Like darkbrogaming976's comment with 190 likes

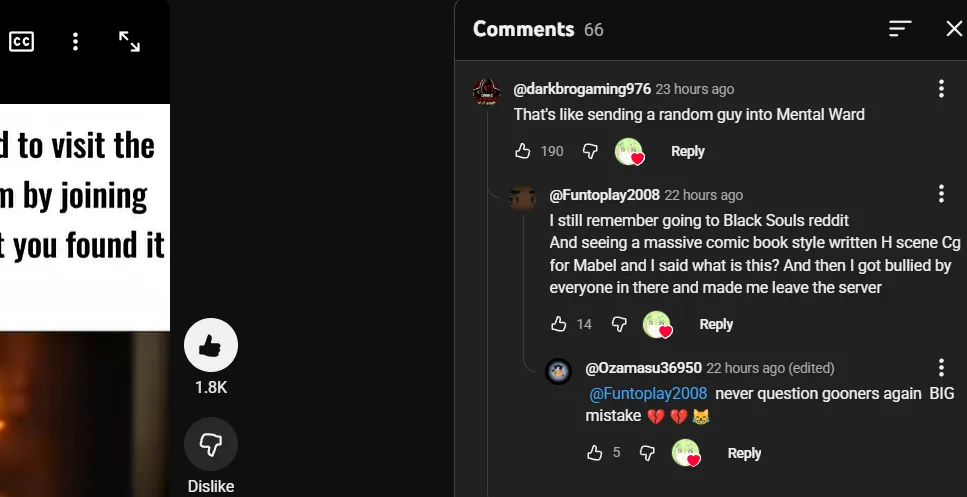pyautogui.click(x=522, y=151)
